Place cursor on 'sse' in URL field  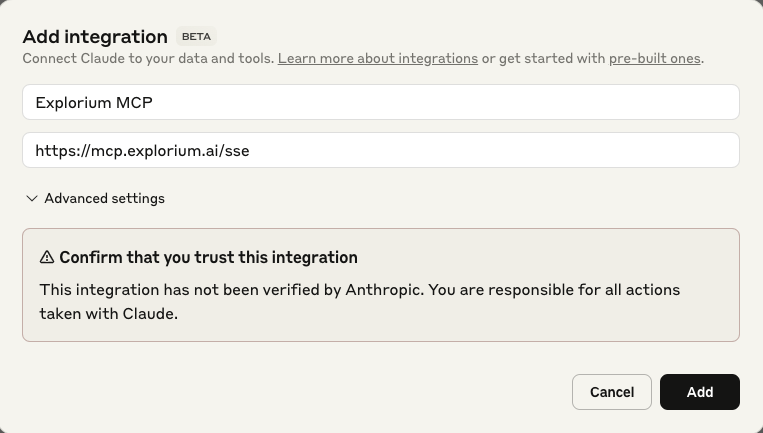[237, 151]
